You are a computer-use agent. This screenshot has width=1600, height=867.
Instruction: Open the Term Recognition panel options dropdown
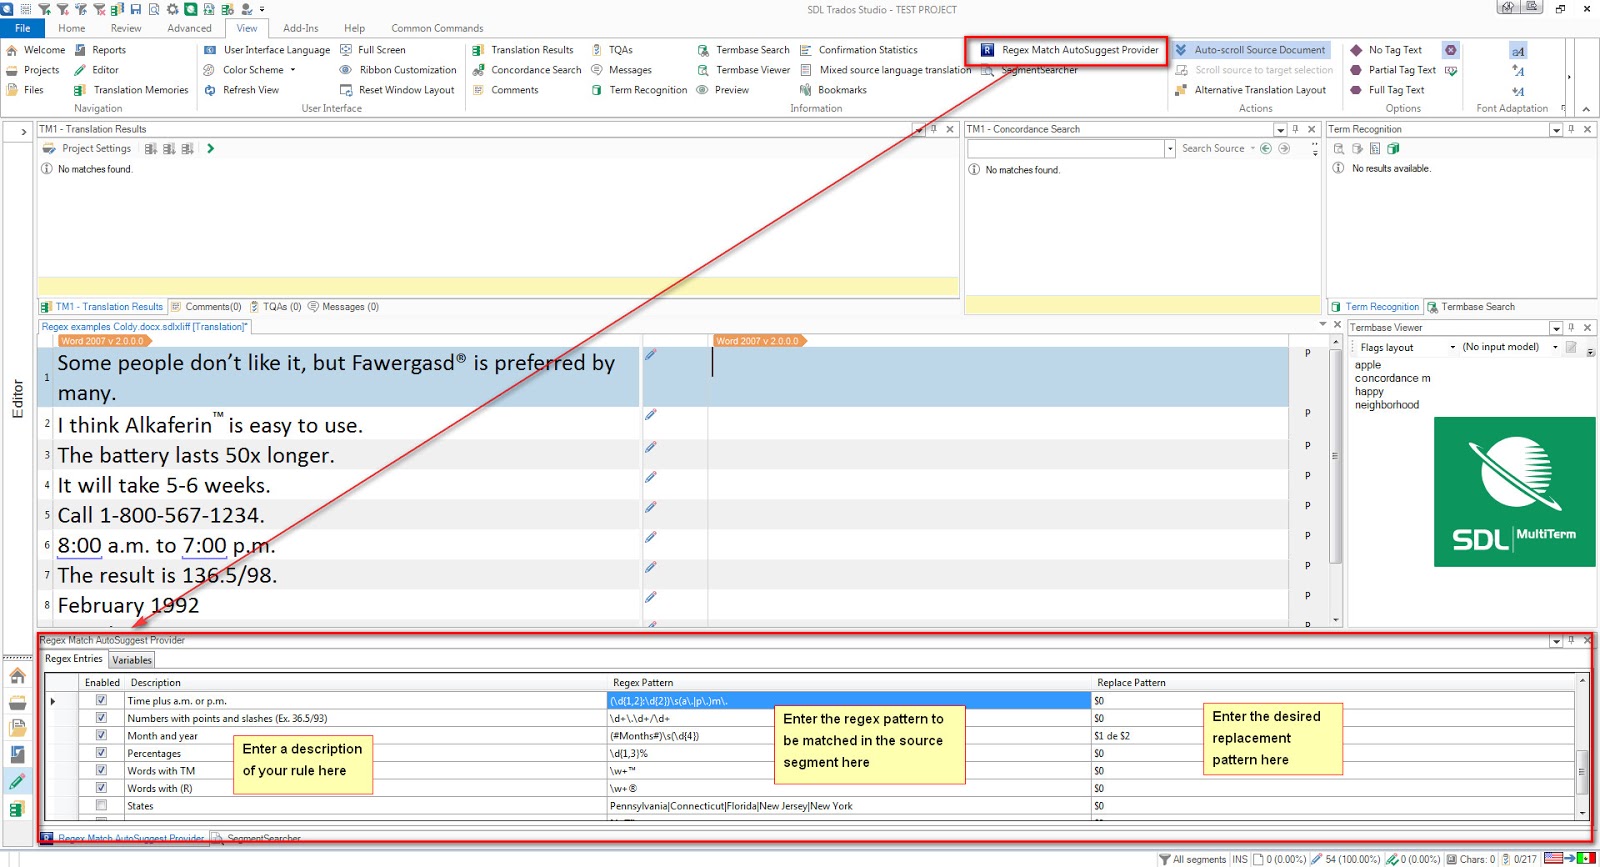click(1556, 130)
